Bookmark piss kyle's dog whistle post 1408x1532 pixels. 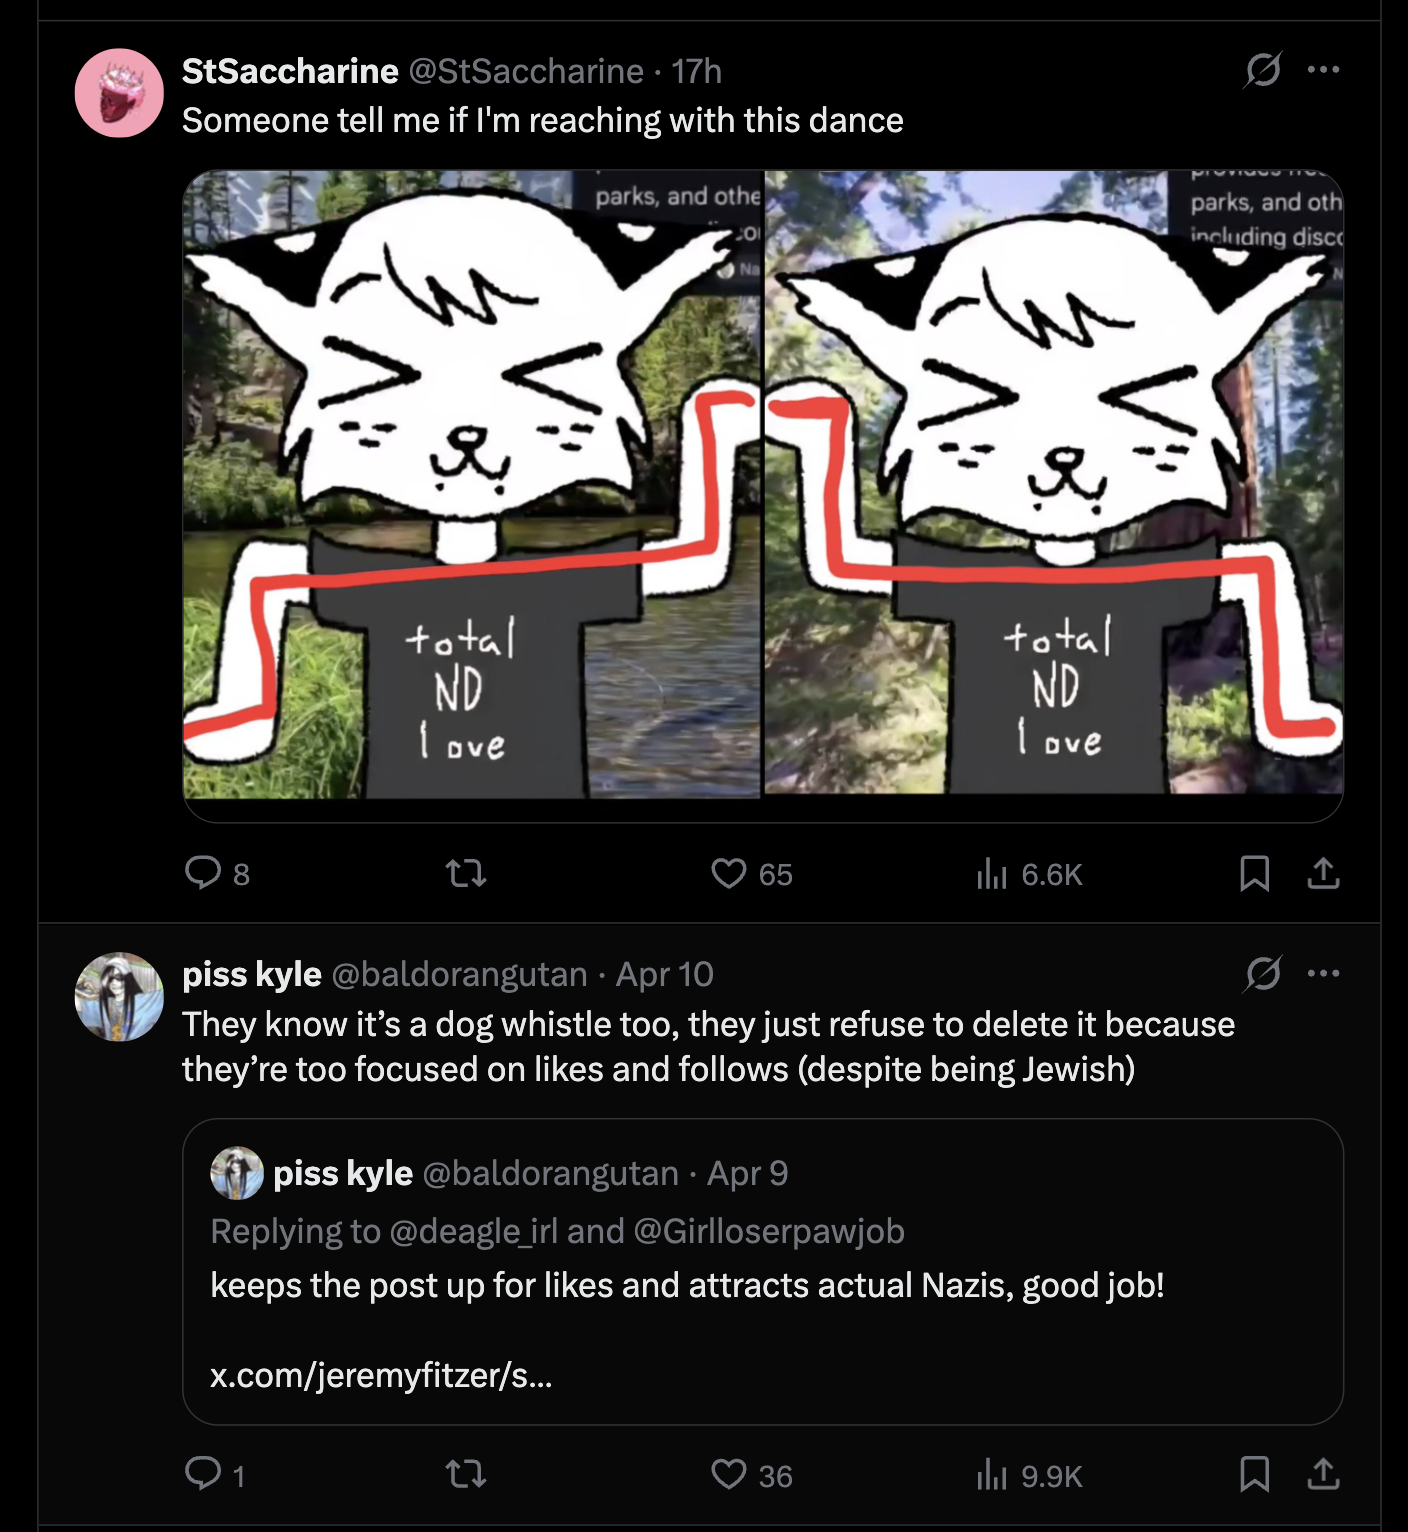coord(1254,1474)
